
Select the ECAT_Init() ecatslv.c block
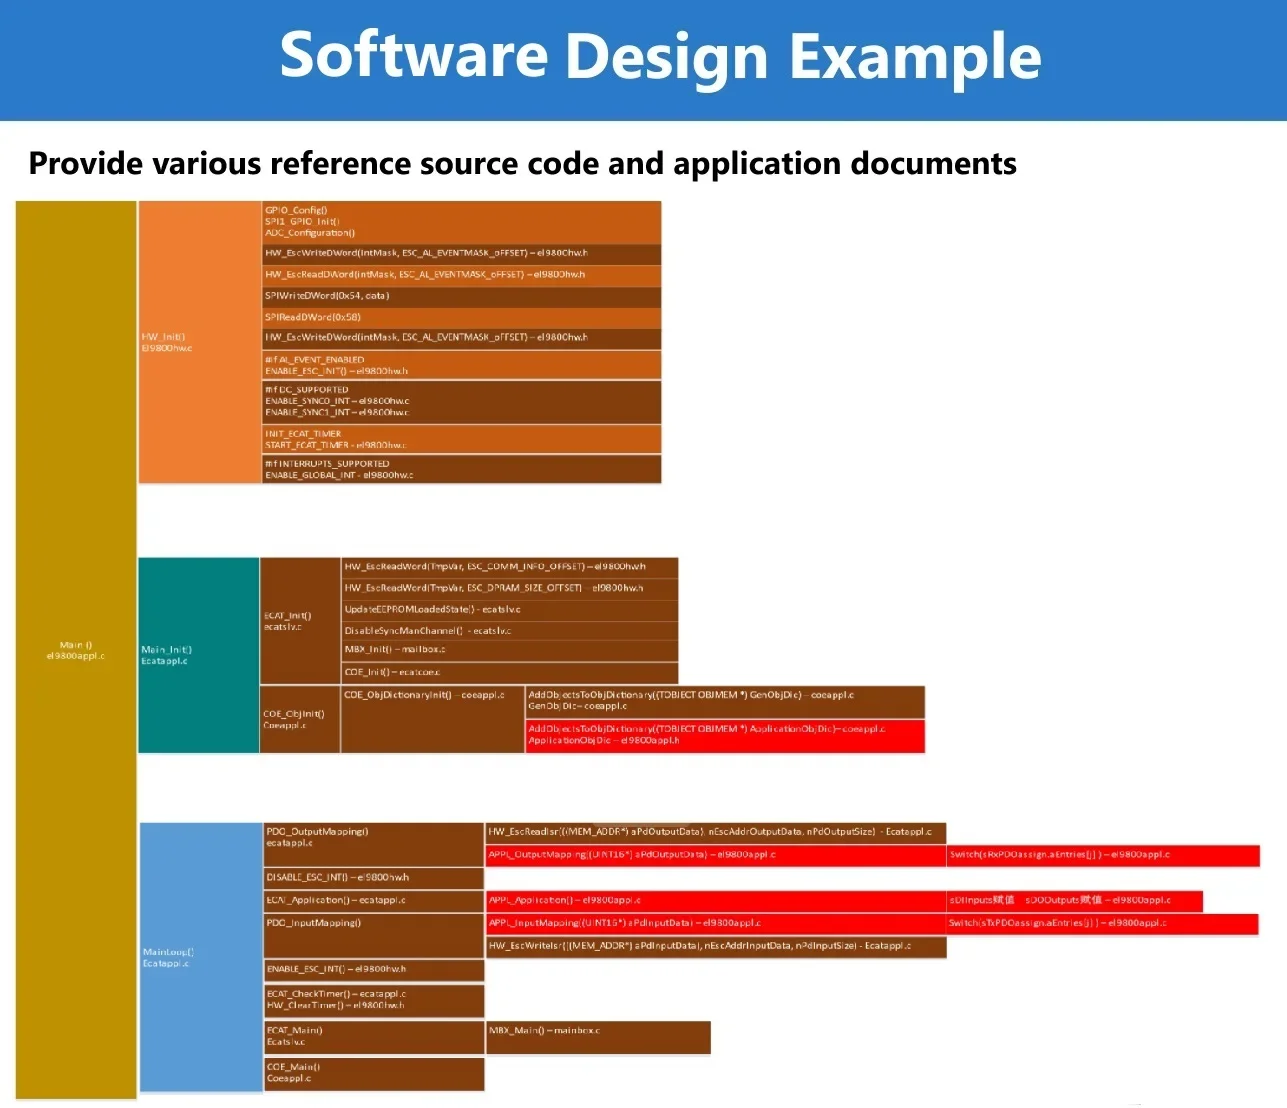click(x=300, y=621)
